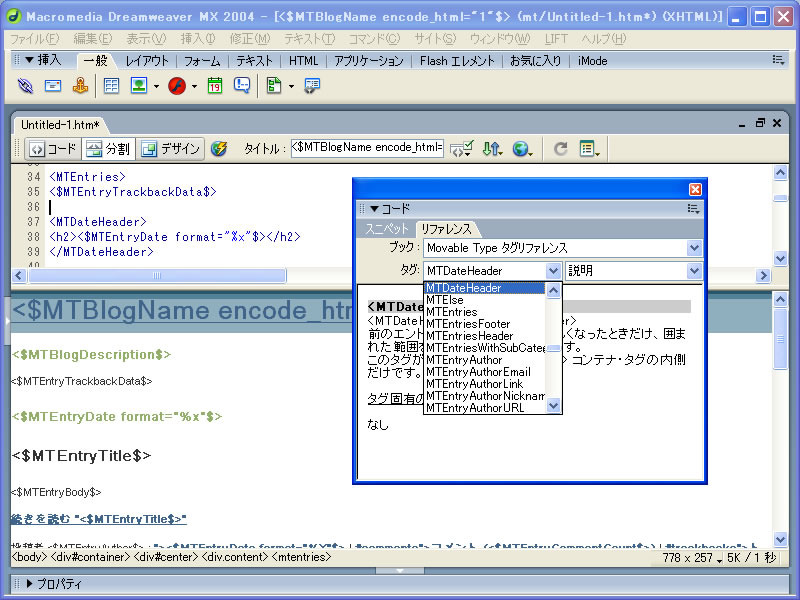
Task: Click the Check Browser Support icon
Action: coord(462,148)
